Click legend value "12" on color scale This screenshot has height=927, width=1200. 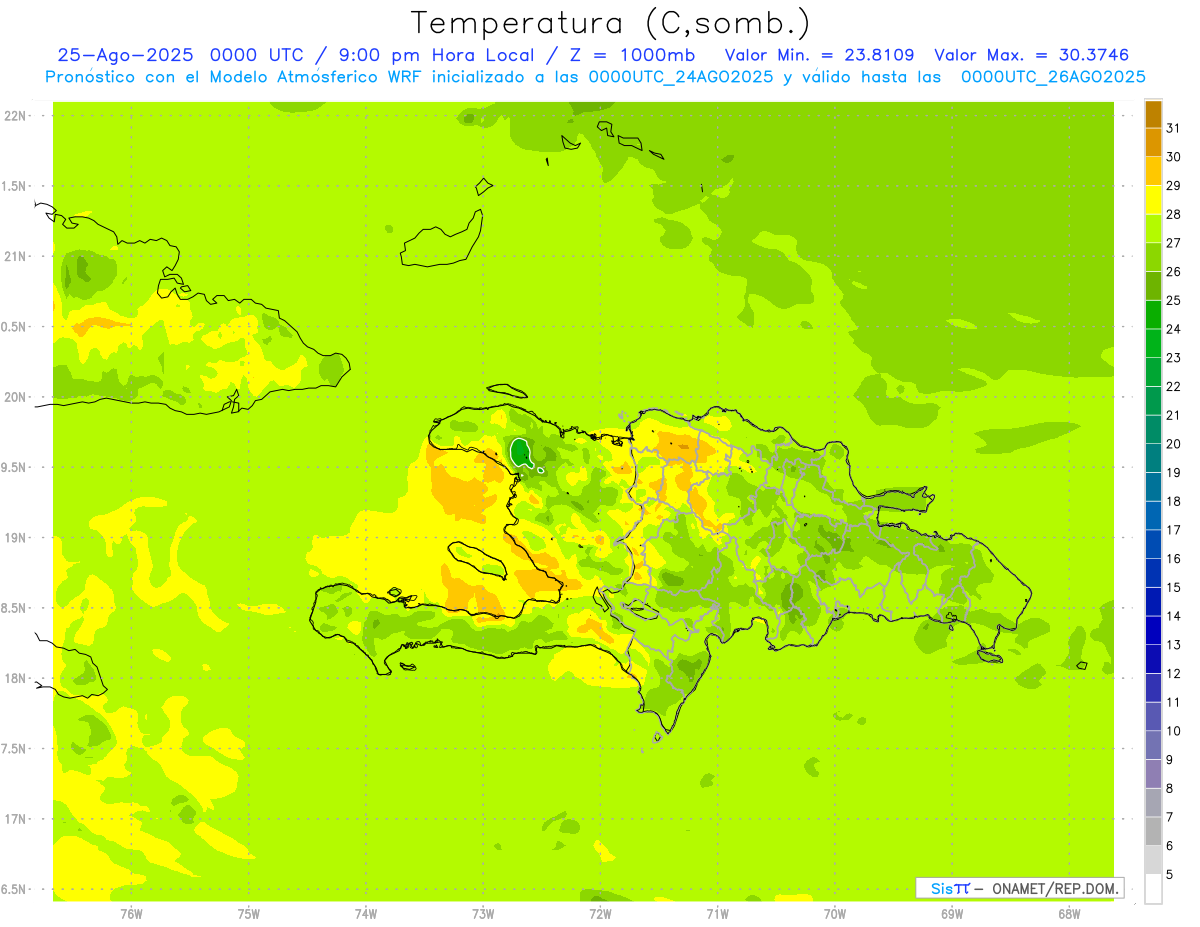tap(1173, 673)
